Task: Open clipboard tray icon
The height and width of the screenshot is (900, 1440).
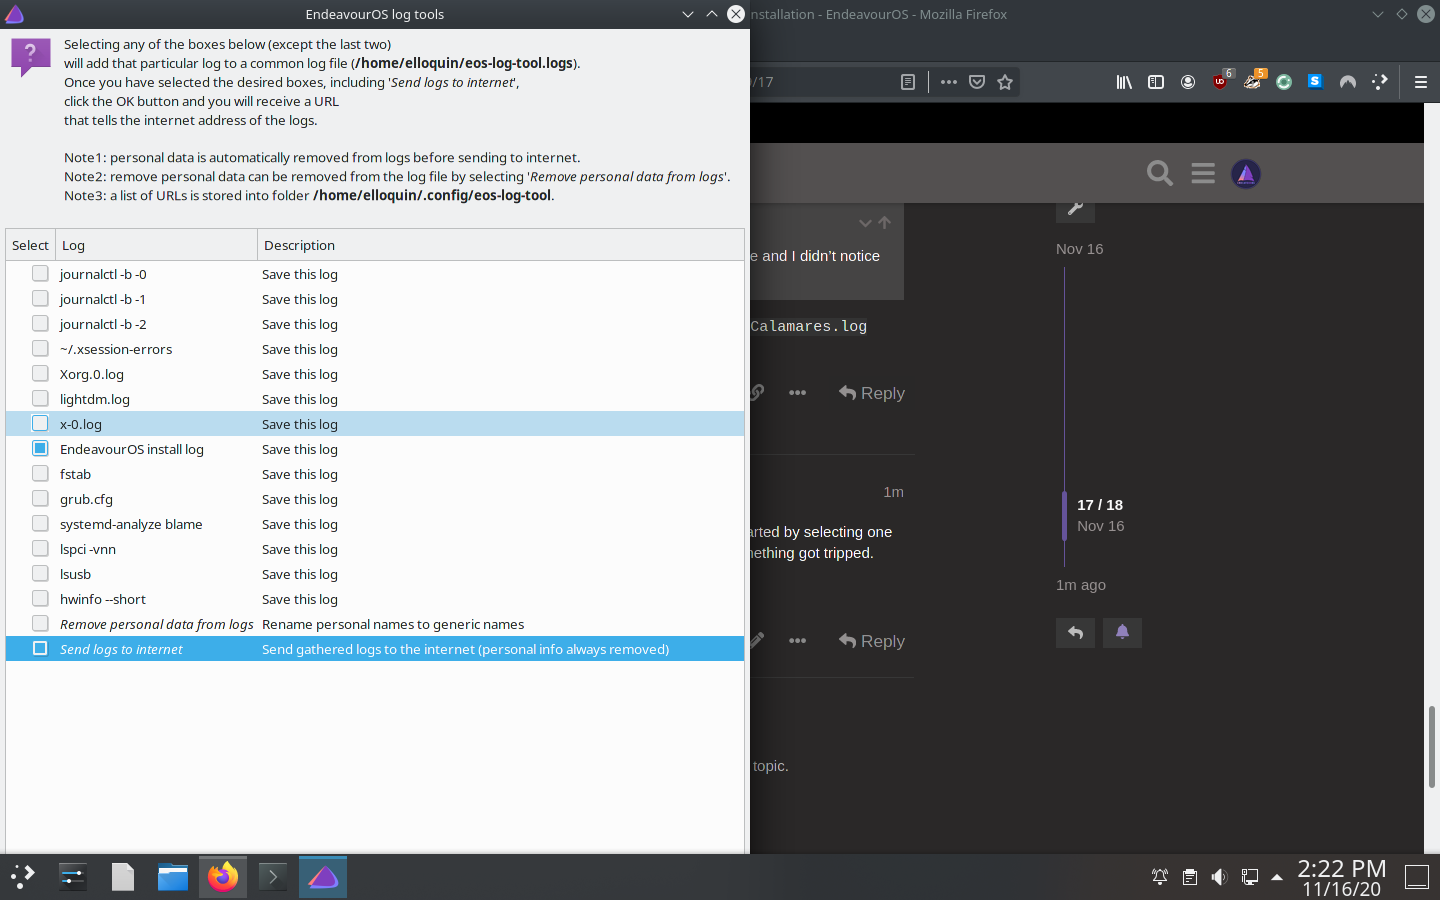Action: [x=1189, y=877]
